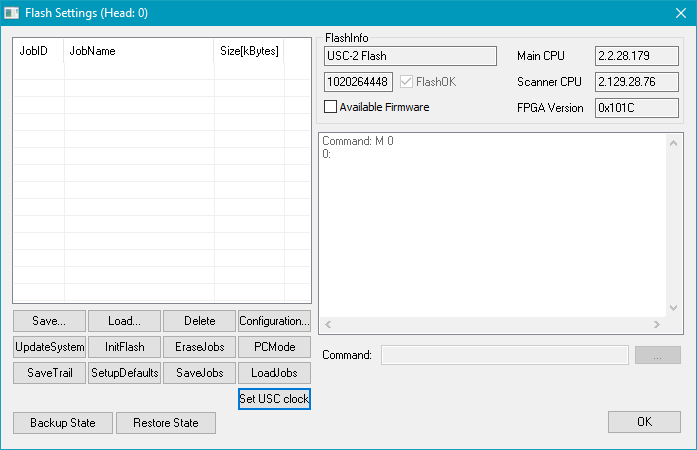Switch to PCMode
The width and height of the screenshot is (697, 450).
click(x=274, y=347)
